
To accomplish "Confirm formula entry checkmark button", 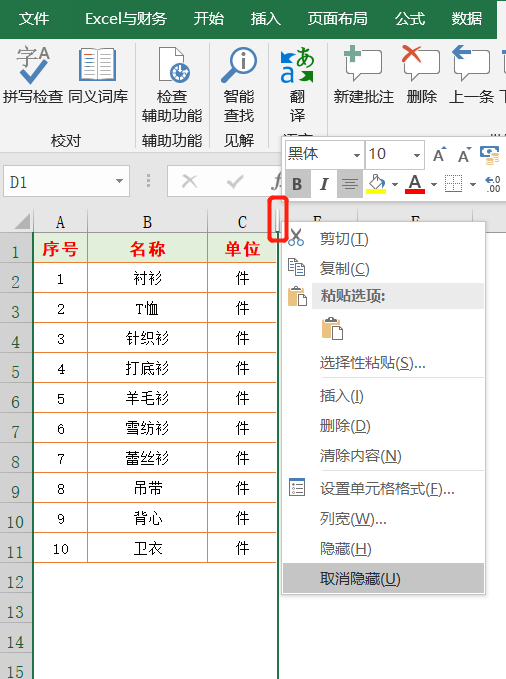I will click(x=235, y=181).
